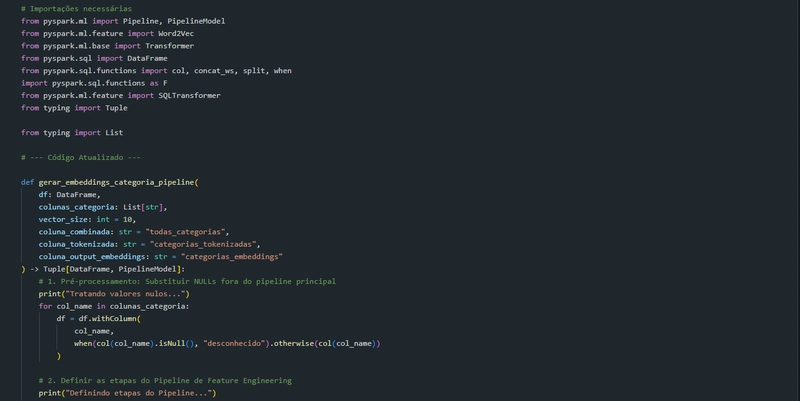Click function name 'gerar_embeddings_categoria_pipeline'
This screenshot has width=800, height=401.
pyautogui.click(x=116, y=182)
